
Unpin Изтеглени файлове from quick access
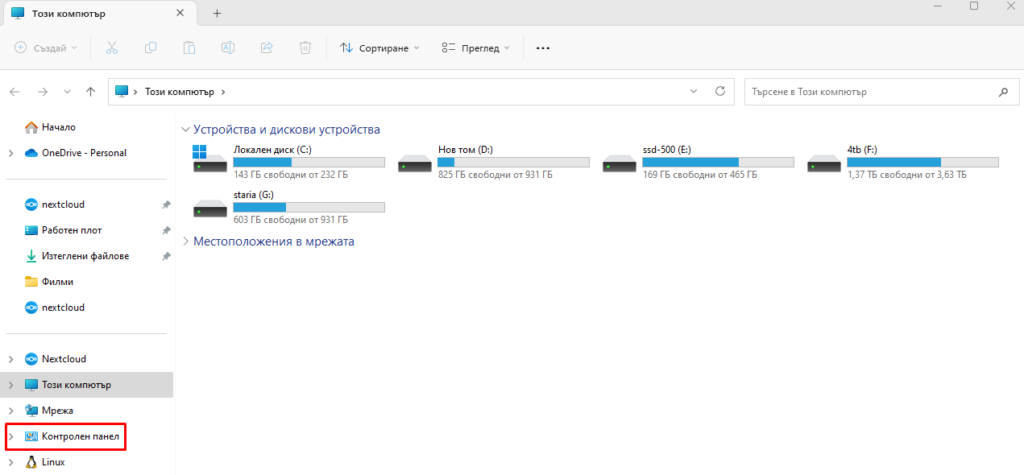pos(166,256)
